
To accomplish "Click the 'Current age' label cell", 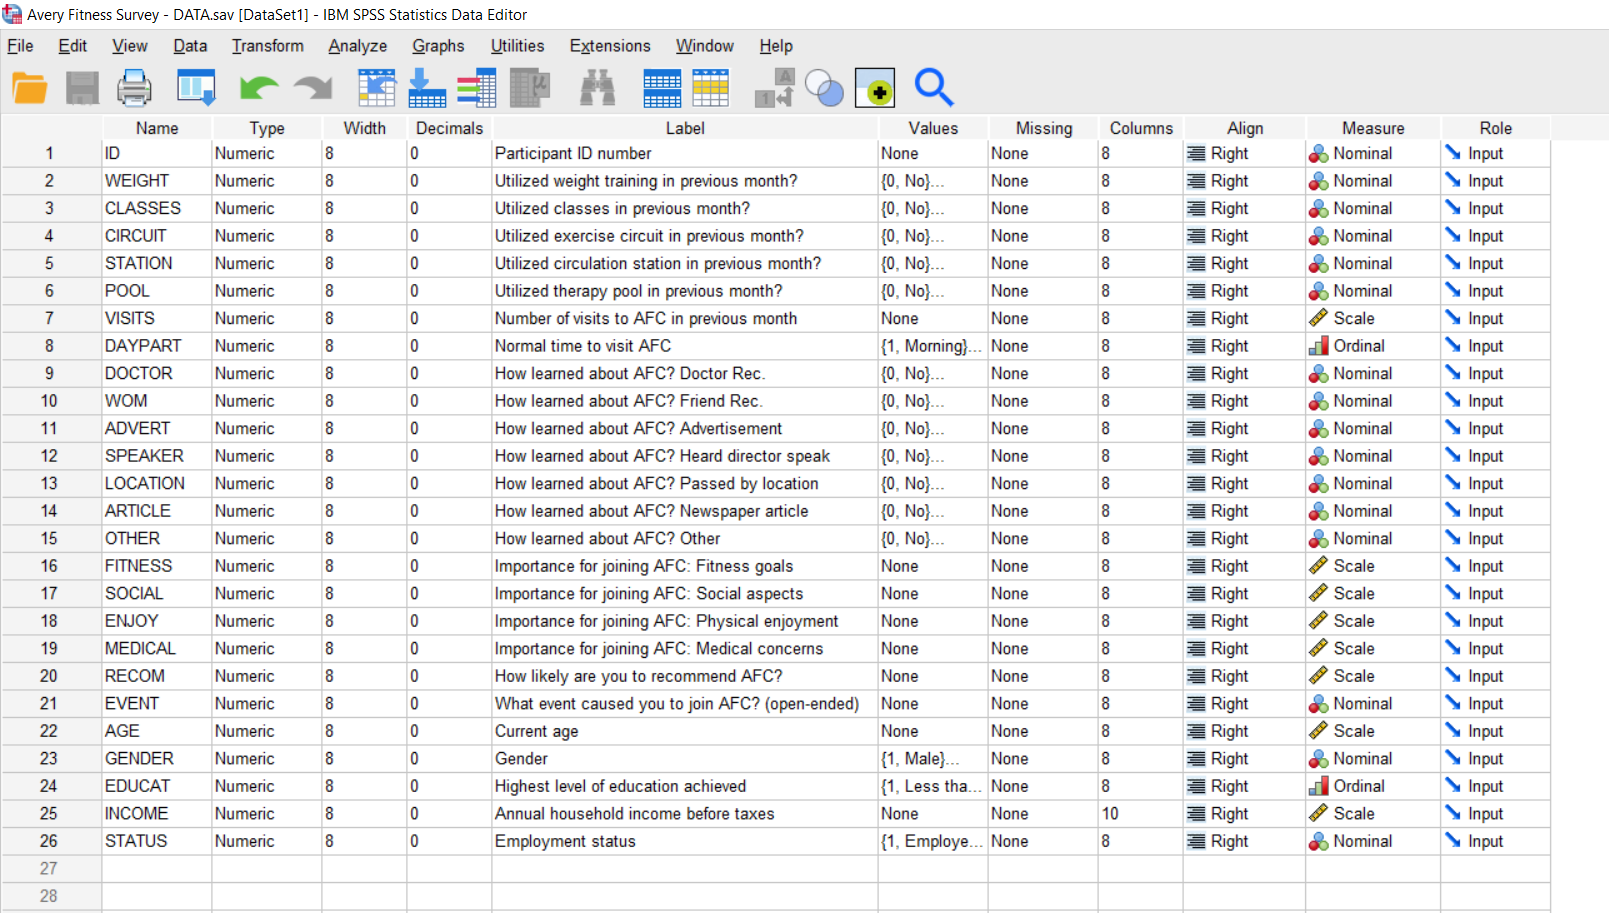I will (685, 731).
